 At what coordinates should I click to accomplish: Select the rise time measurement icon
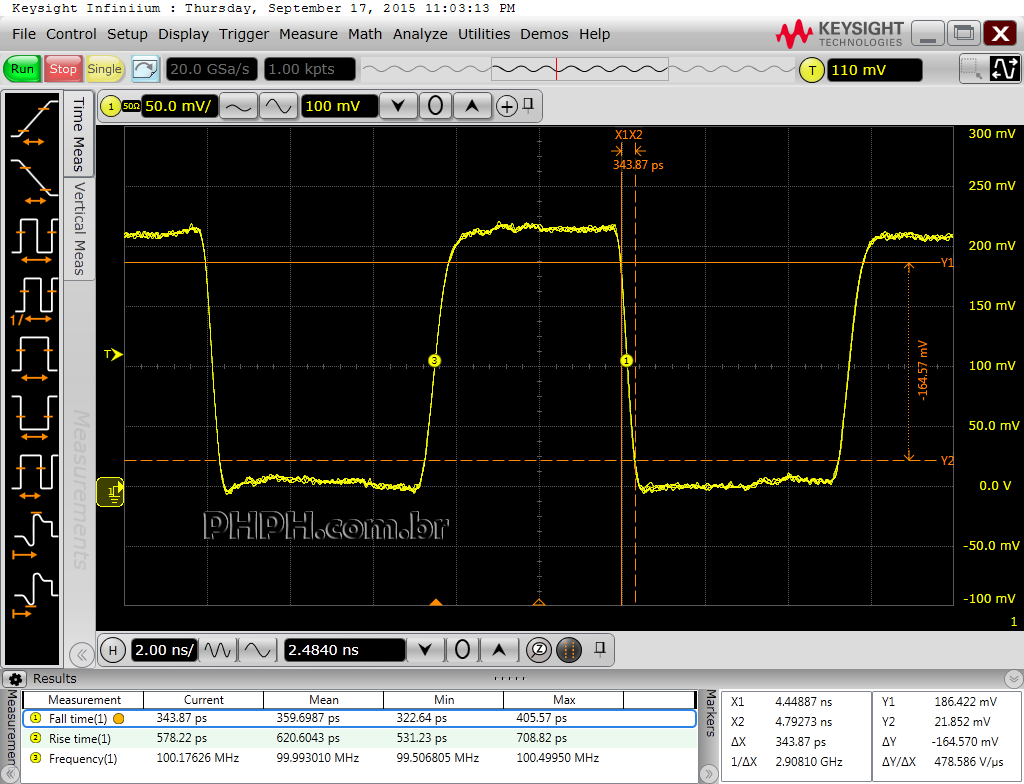[33, 125]
